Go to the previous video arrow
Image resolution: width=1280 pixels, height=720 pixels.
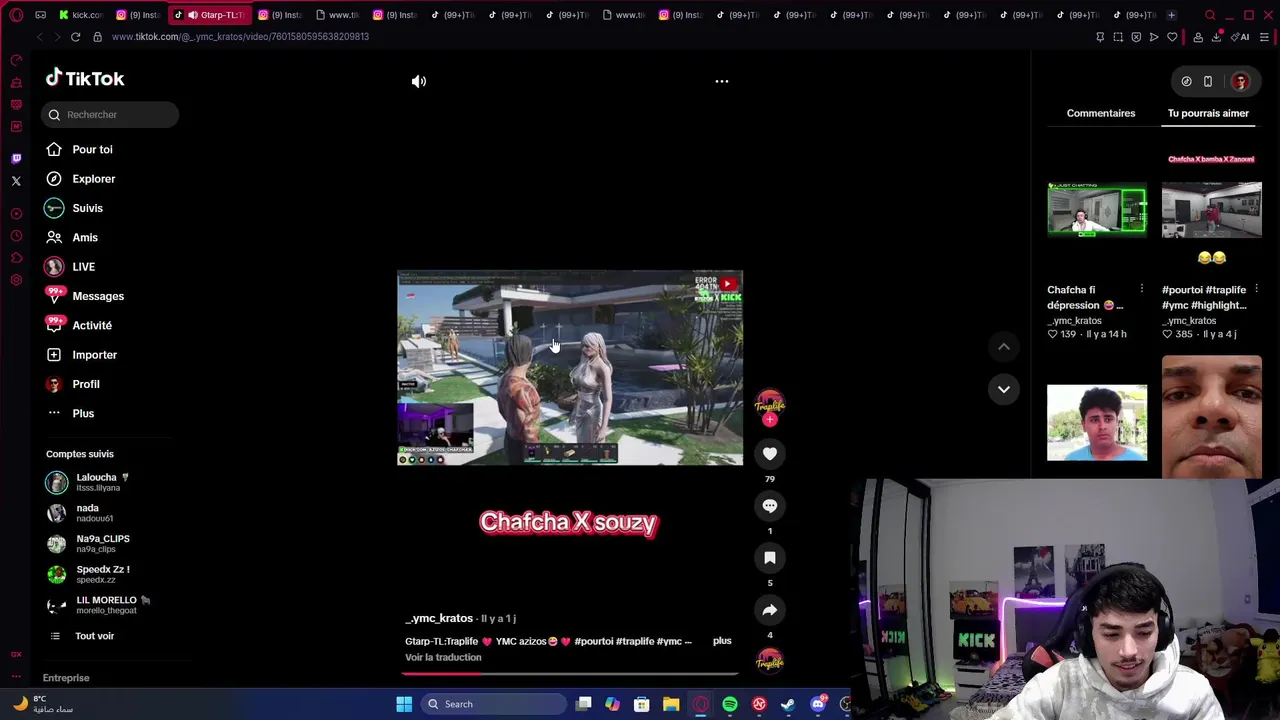click(1004, 347)
